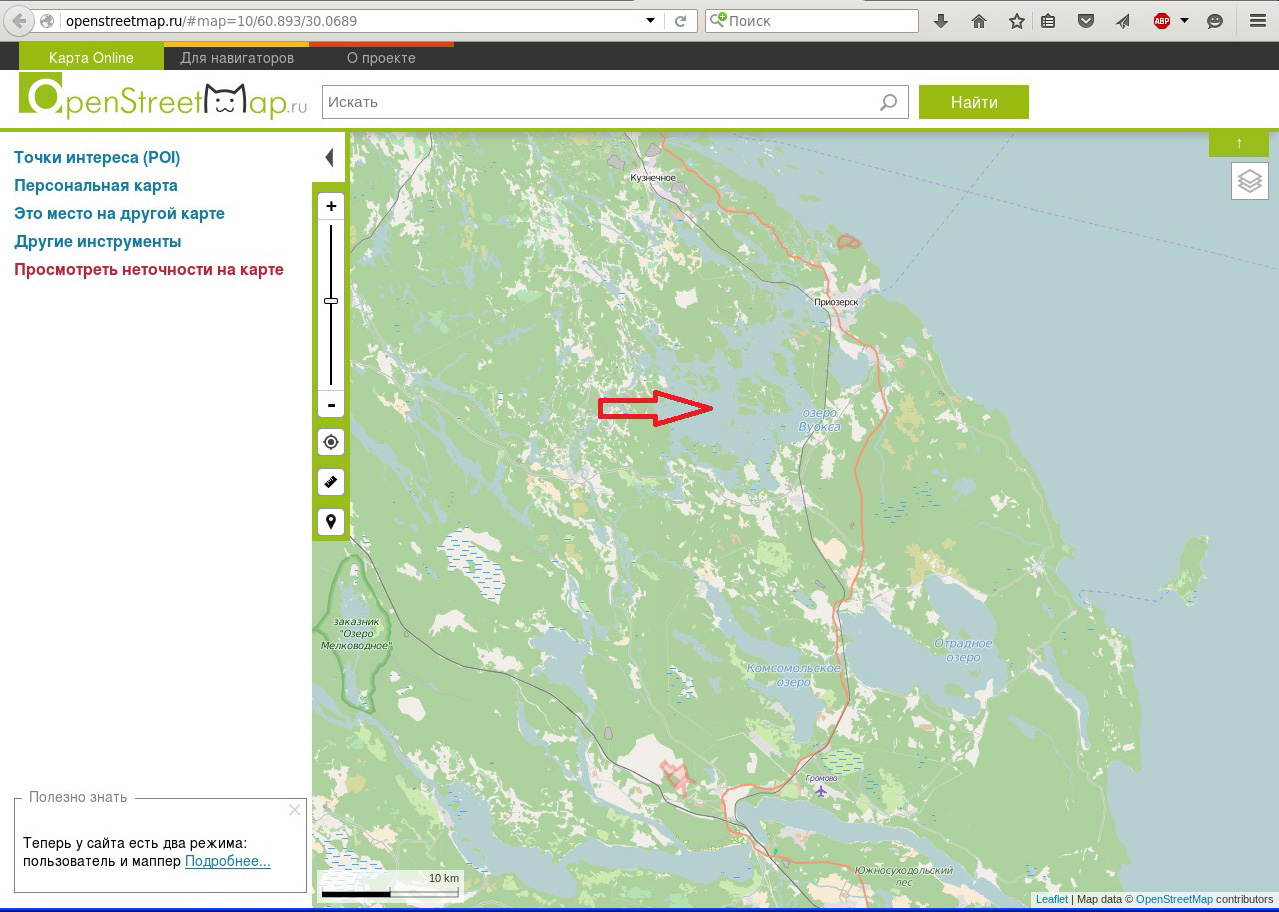Select the ruler measurement tool

click(x=331, y=482)
